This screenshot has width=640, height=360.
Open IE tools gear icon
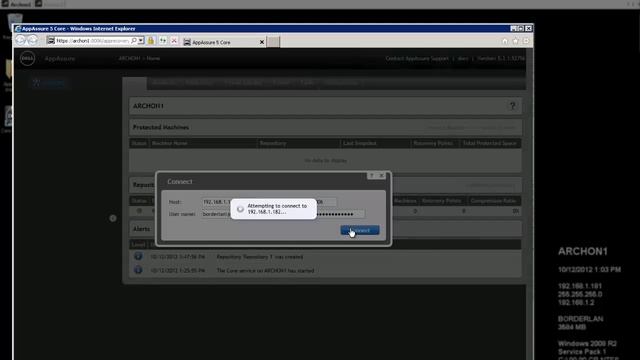click(526, 41)
